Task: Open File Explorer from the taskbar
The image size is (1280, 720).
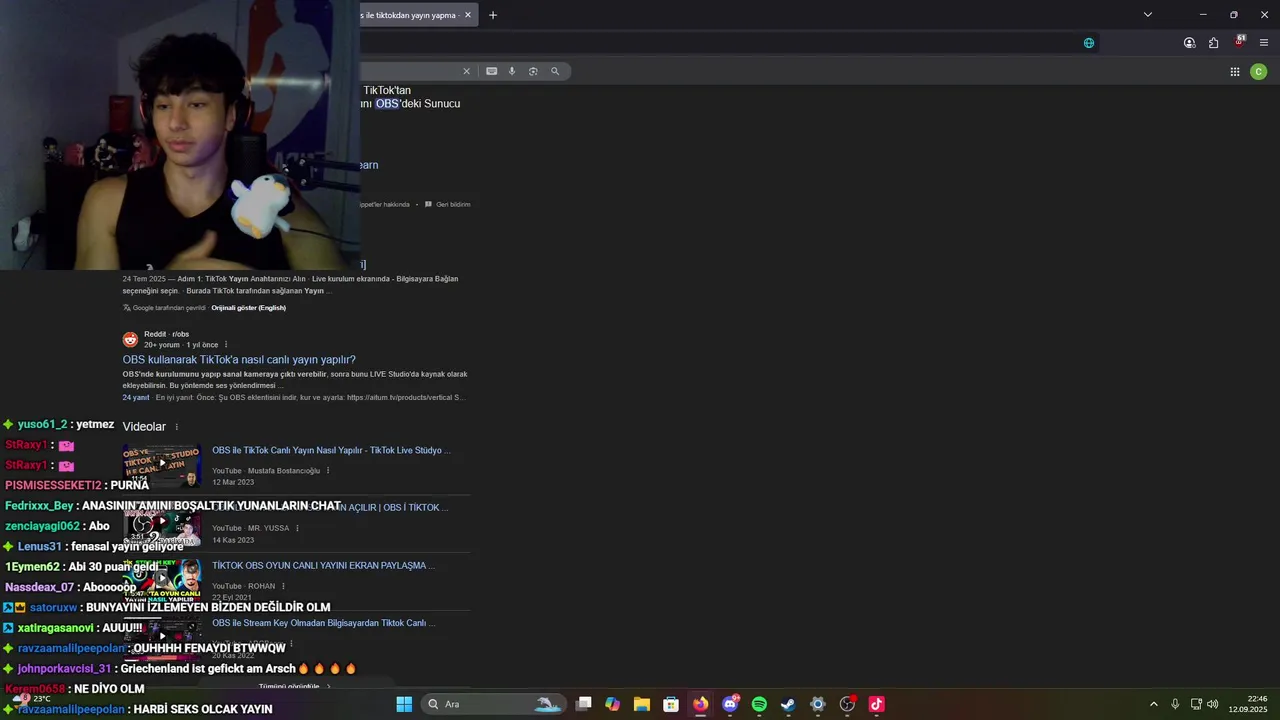Action: pyautogui.click(x=642, y=704)
